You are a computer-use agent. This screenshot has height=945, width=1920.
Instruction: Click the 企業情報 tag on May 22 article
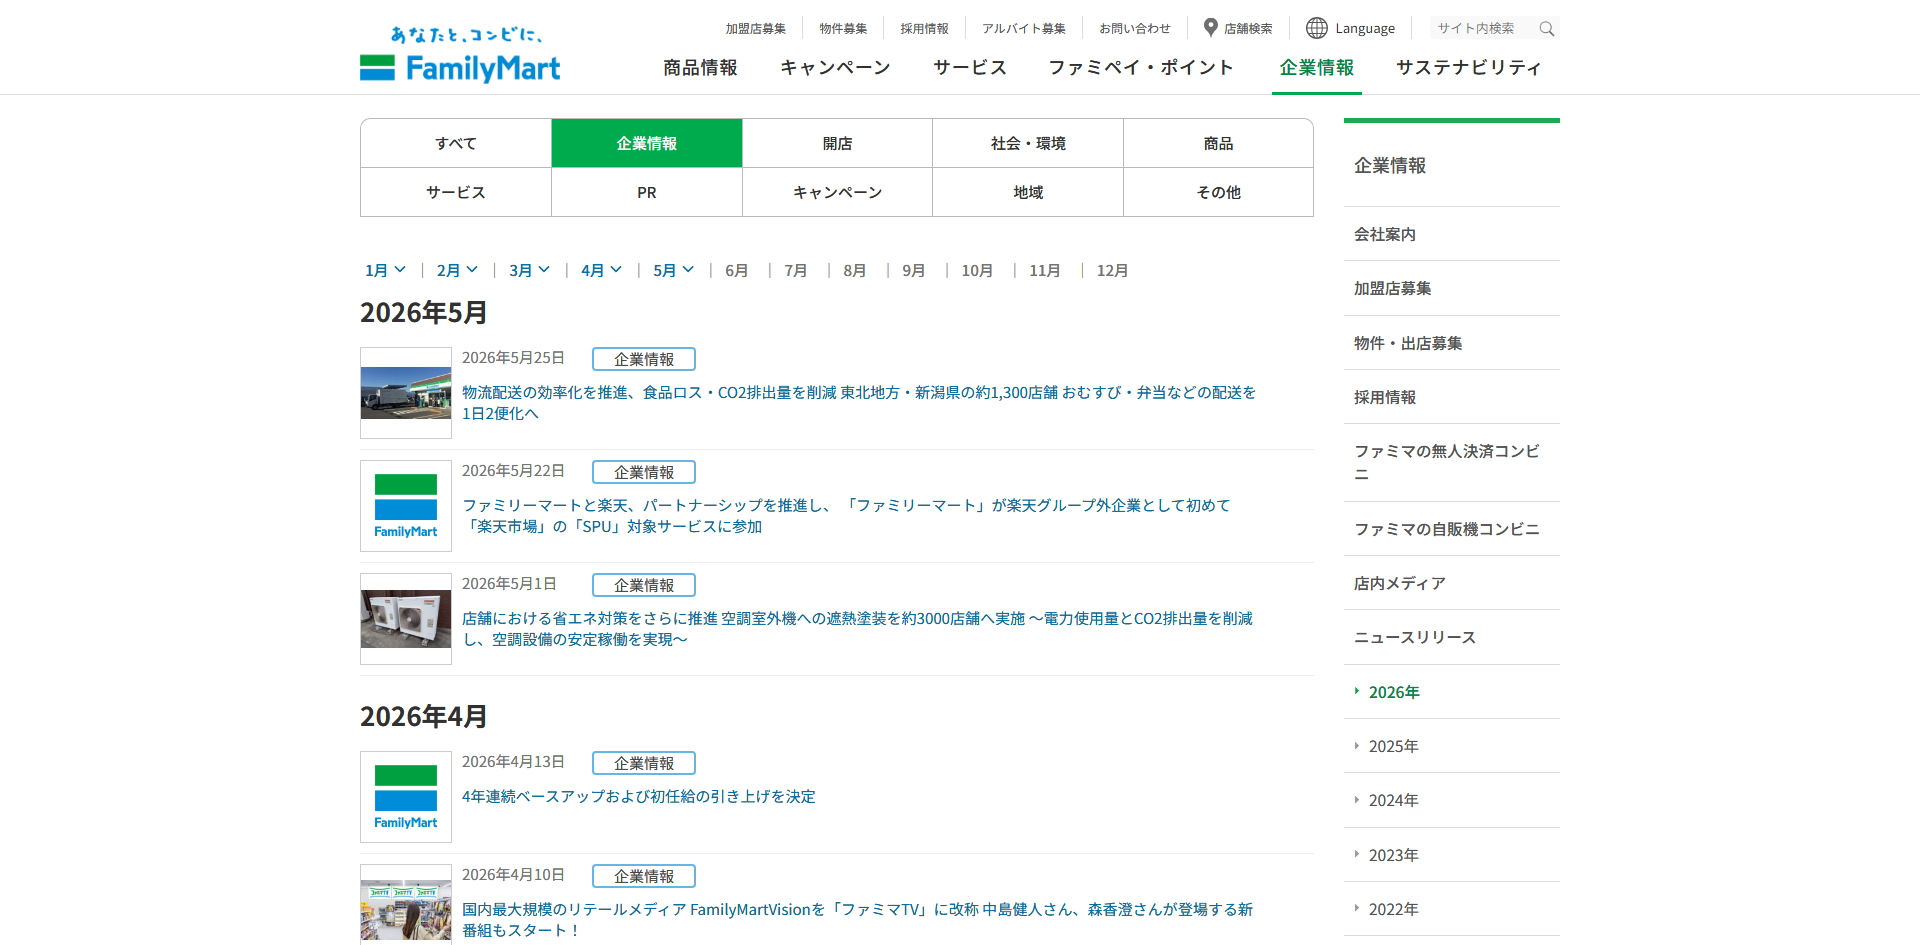click(x=644, y=472)
